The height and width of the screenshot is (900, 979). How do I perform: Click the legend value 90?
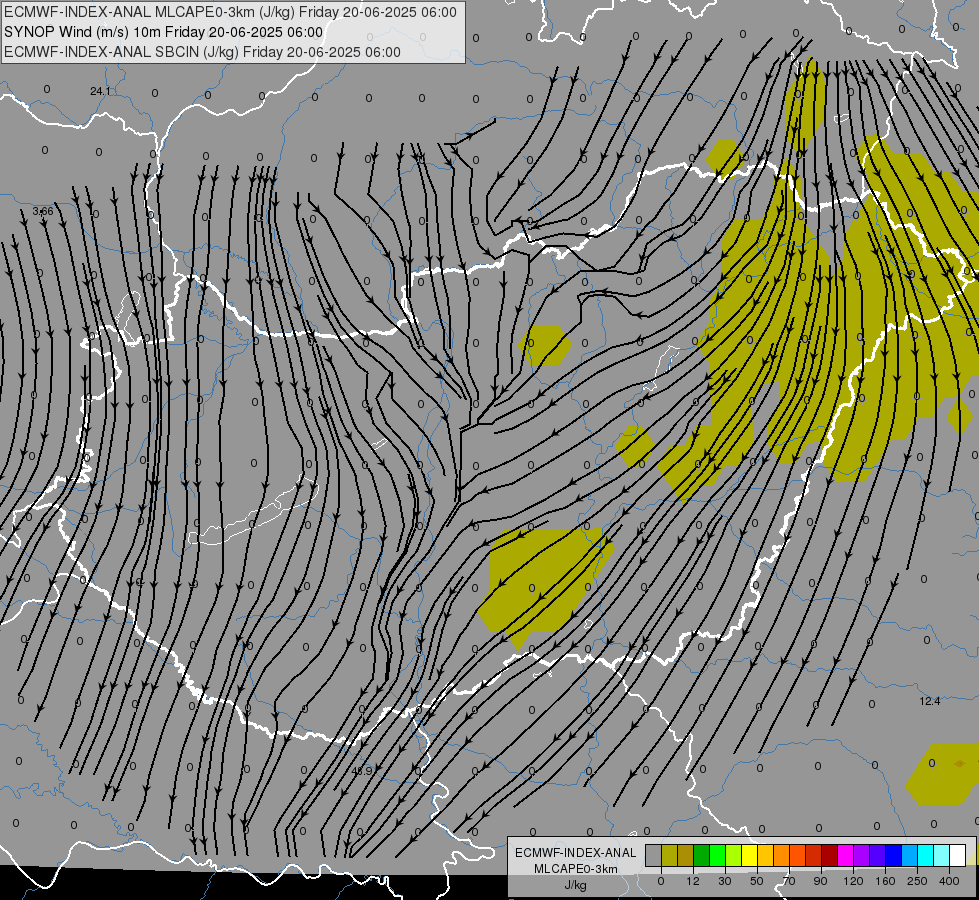point(820,881)
